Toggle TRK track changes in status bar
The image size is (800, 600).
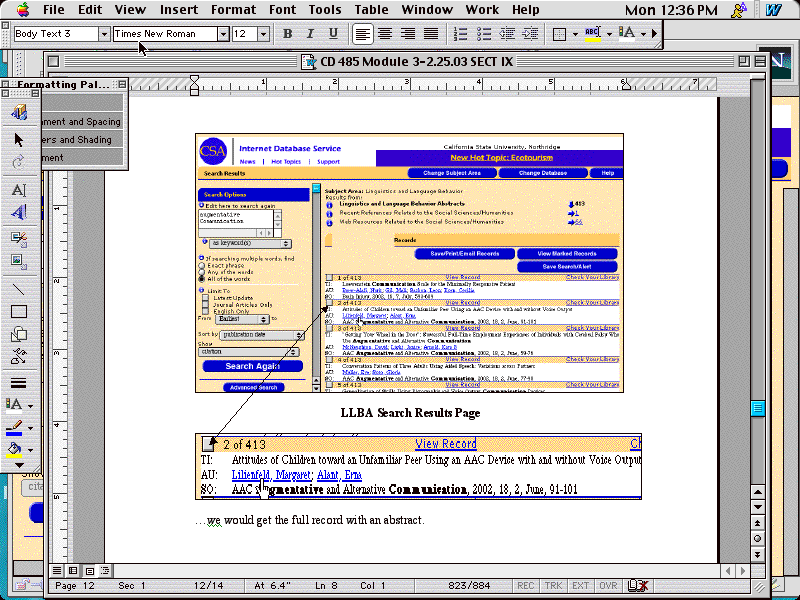pyautogui.click(x=553, y=586)
